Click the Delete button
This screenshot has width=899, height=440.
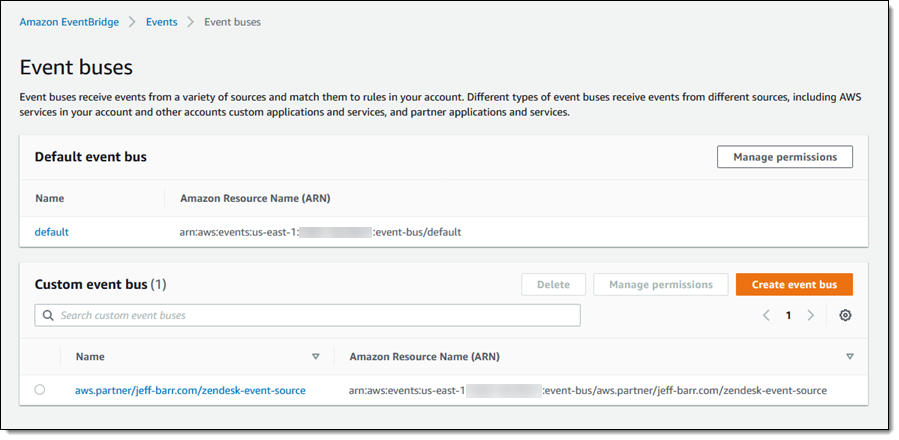point(553,284)
